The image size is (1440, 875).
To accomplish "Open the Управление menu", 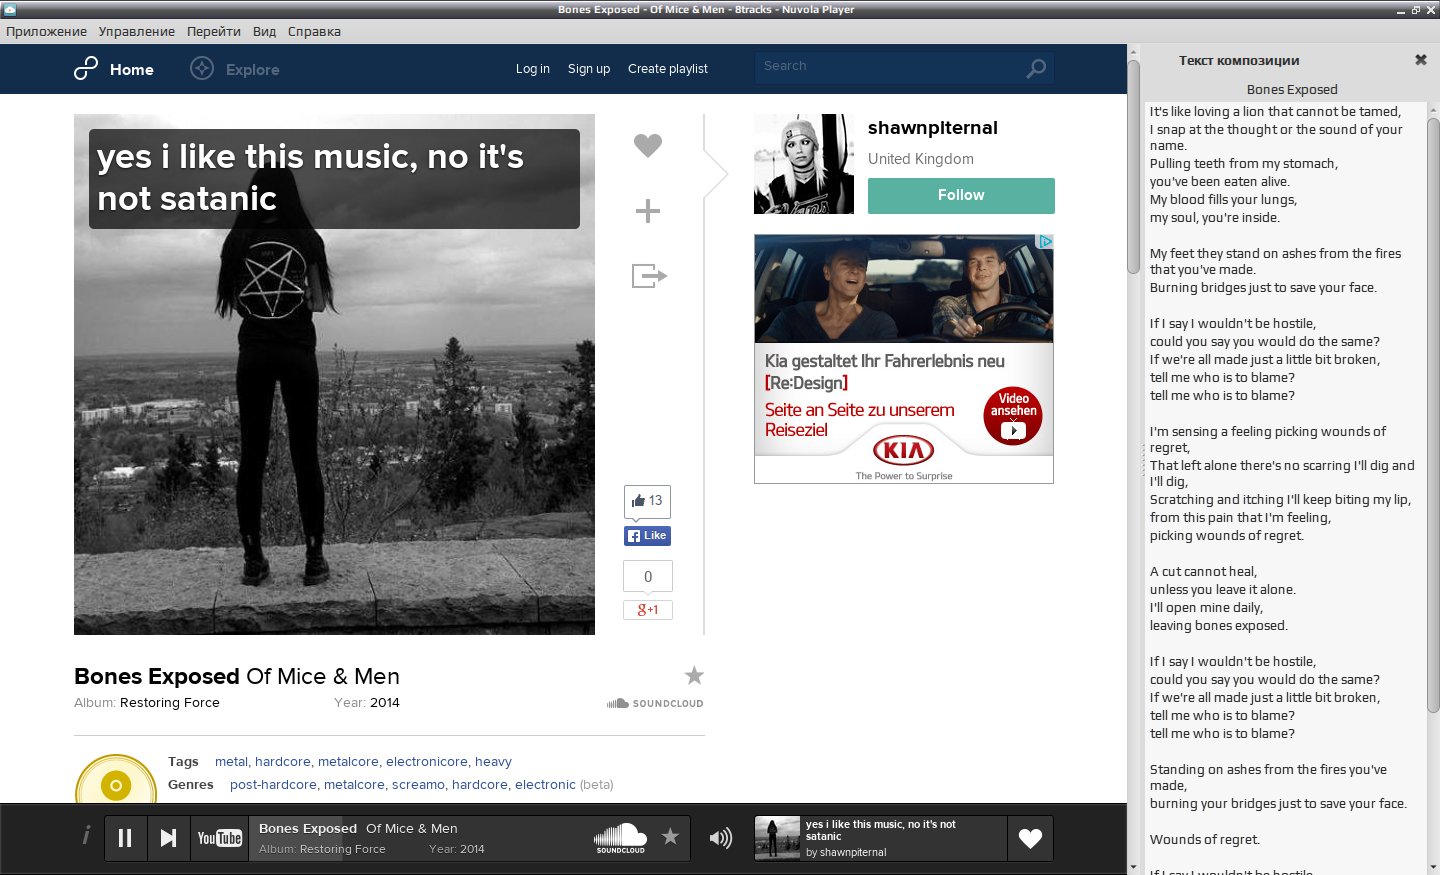I will pos(137,31).
